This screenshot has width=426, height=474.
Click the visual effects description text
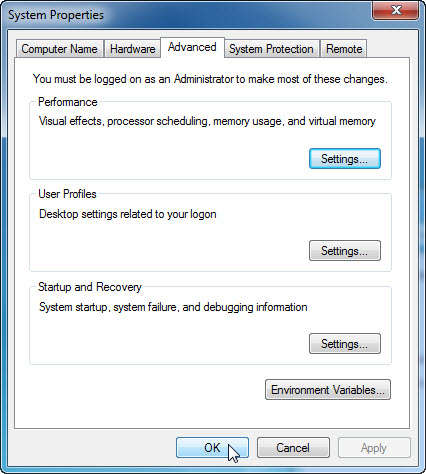tap(207, 121)
